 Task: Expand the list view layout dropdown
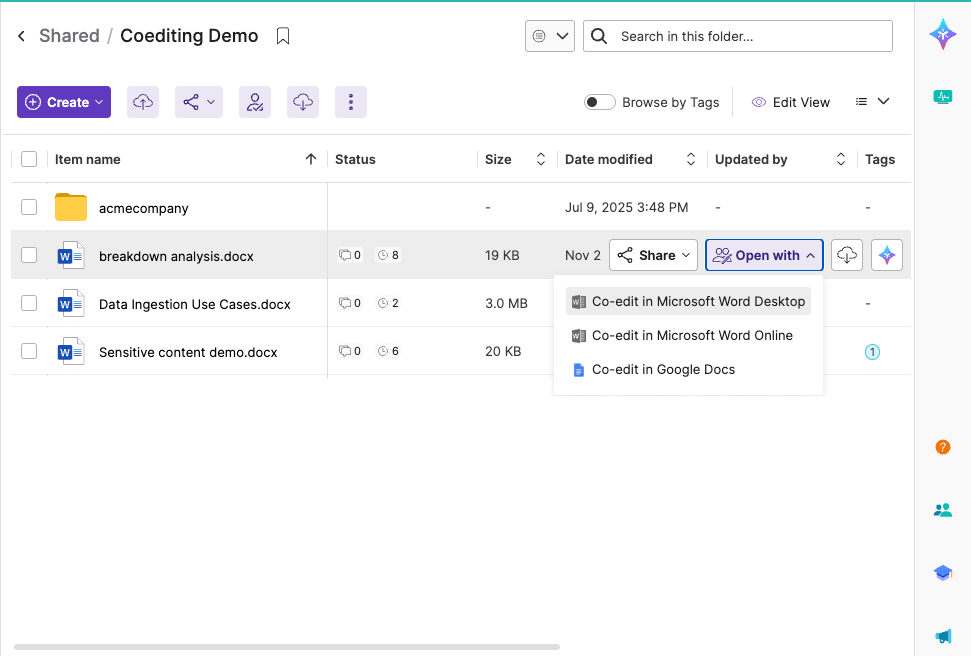(x=872, y=102)
